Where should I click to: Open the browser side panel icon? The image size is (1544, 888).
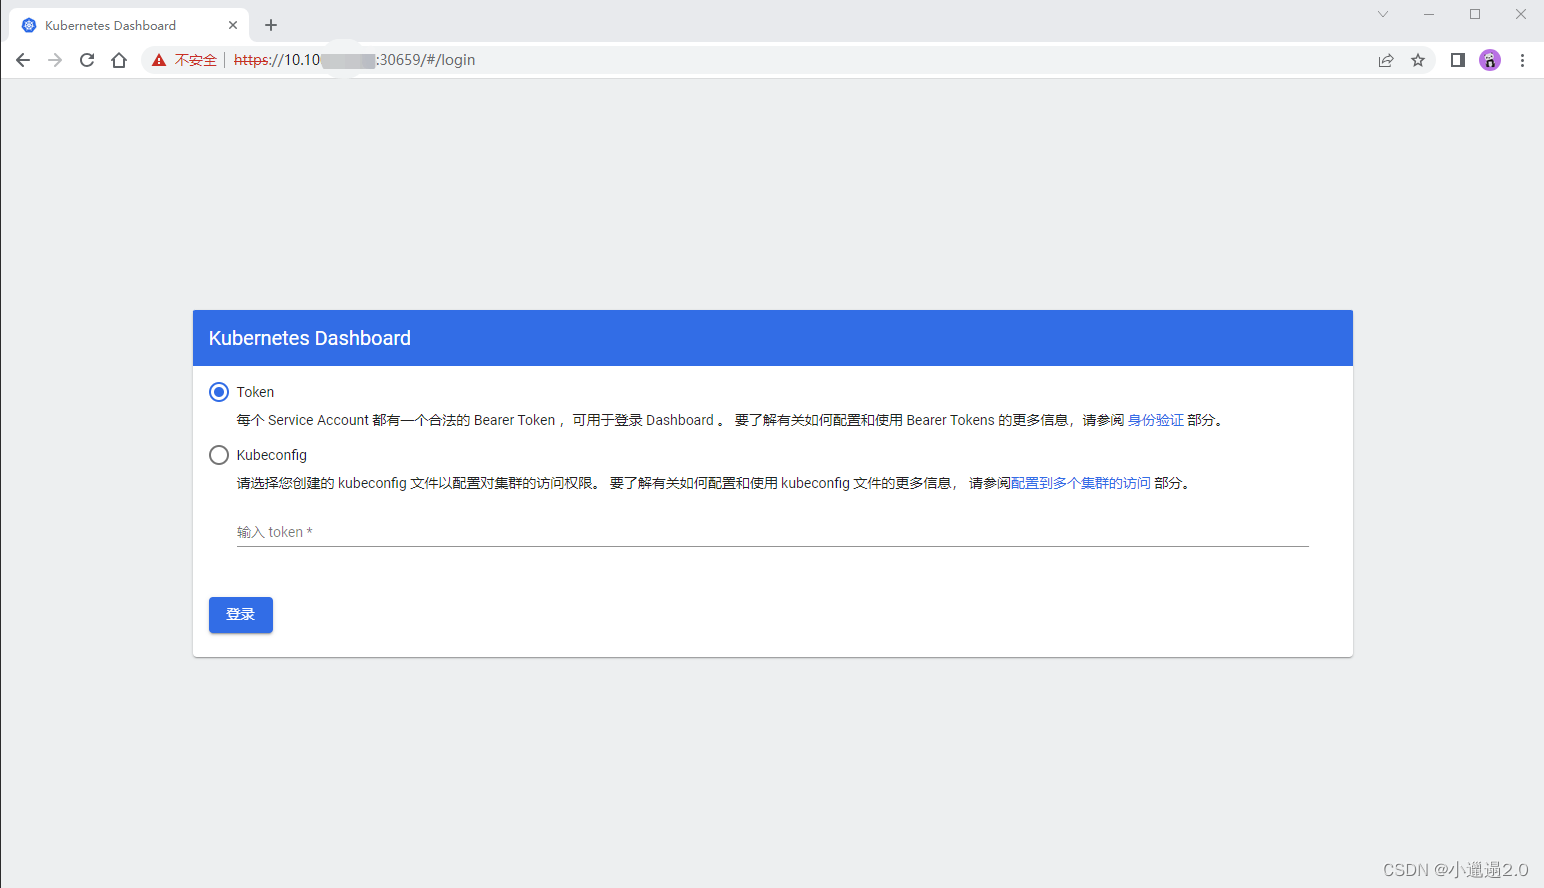(1457, 60)
